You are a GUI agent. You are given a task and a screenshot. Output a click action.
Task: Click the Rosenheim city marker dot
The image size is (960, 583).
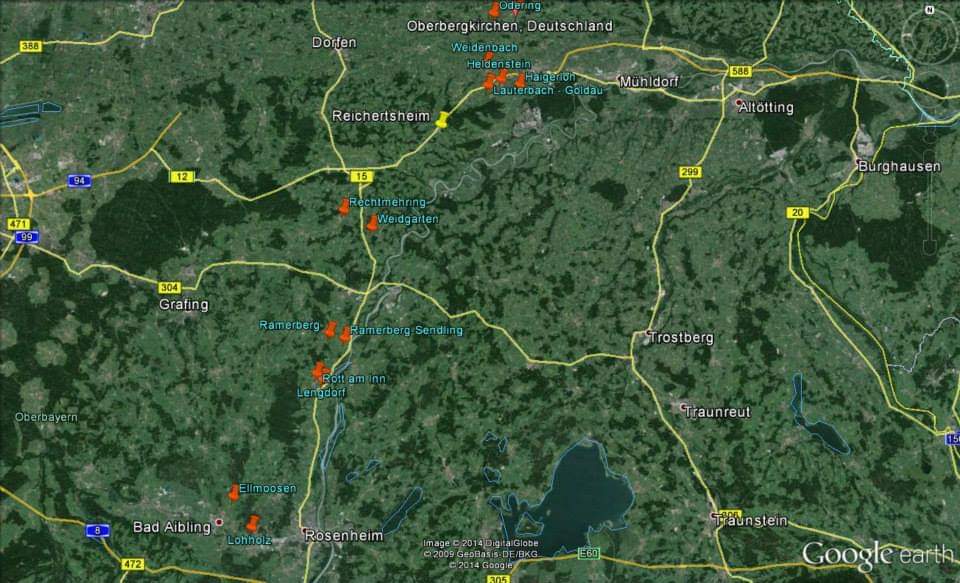[x=303, y=530]
